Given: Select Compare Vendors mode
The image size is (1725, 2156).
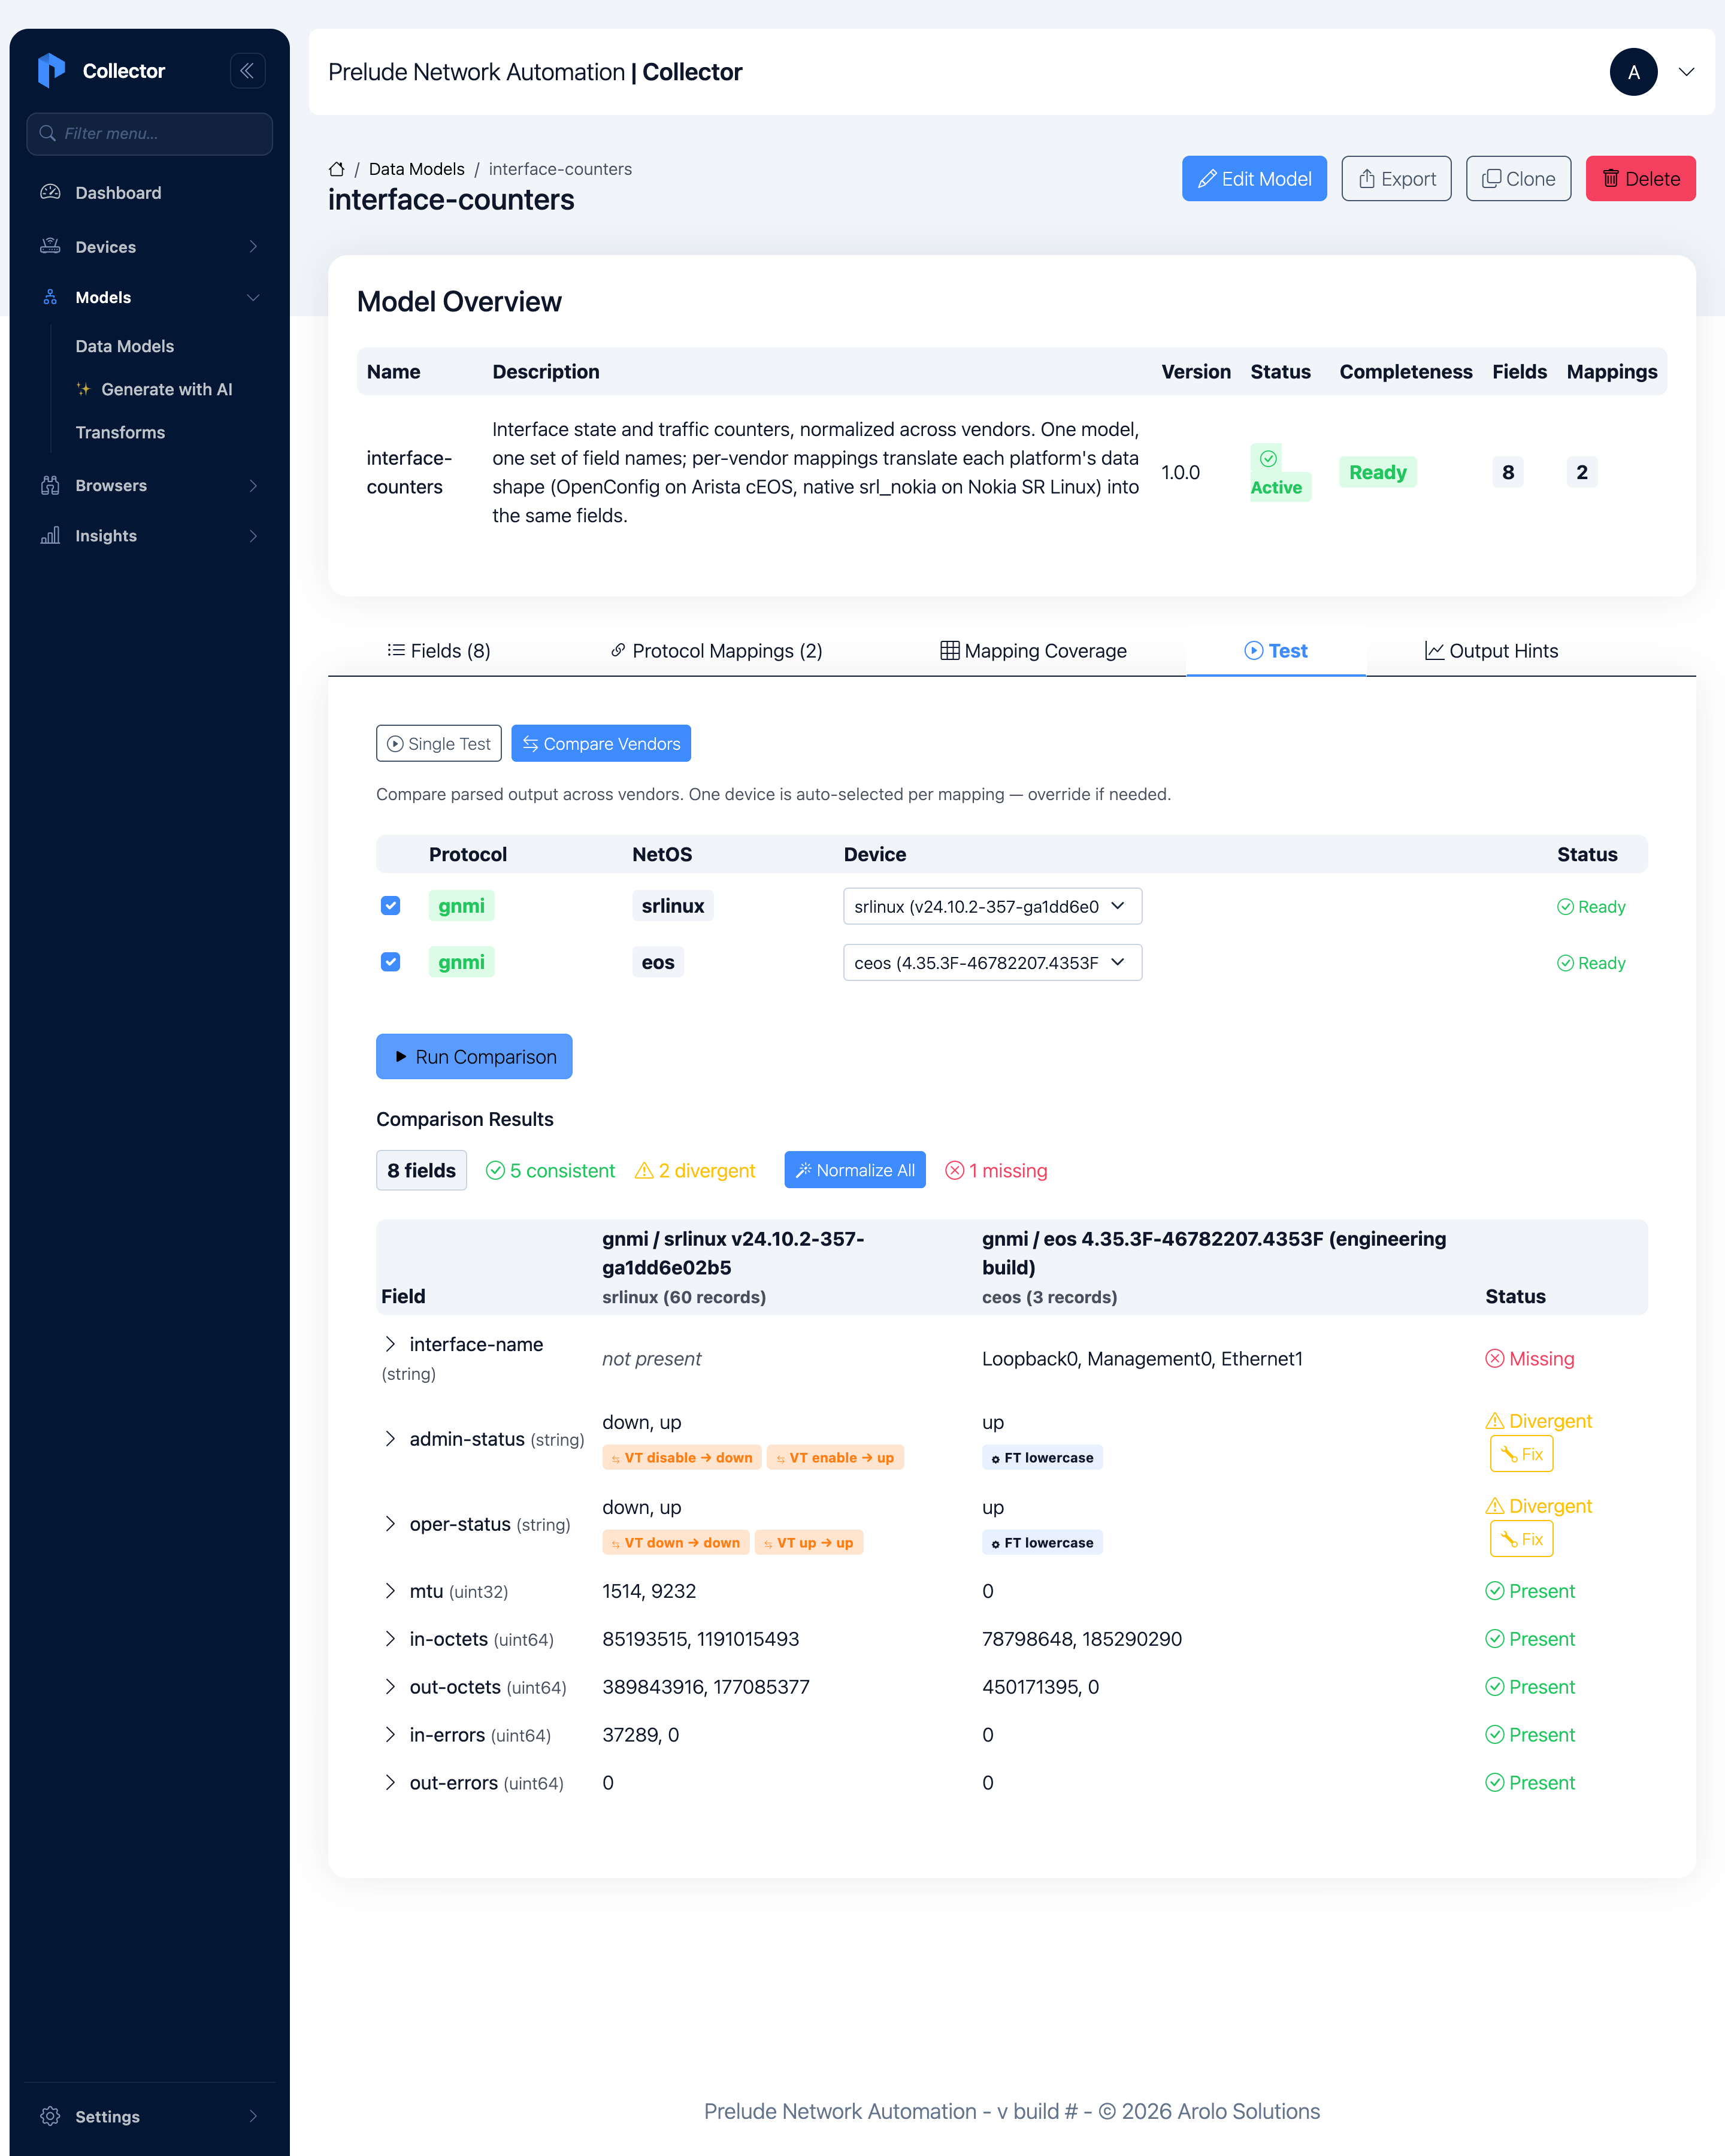Looking at the screenshot, I should [601, 744].
